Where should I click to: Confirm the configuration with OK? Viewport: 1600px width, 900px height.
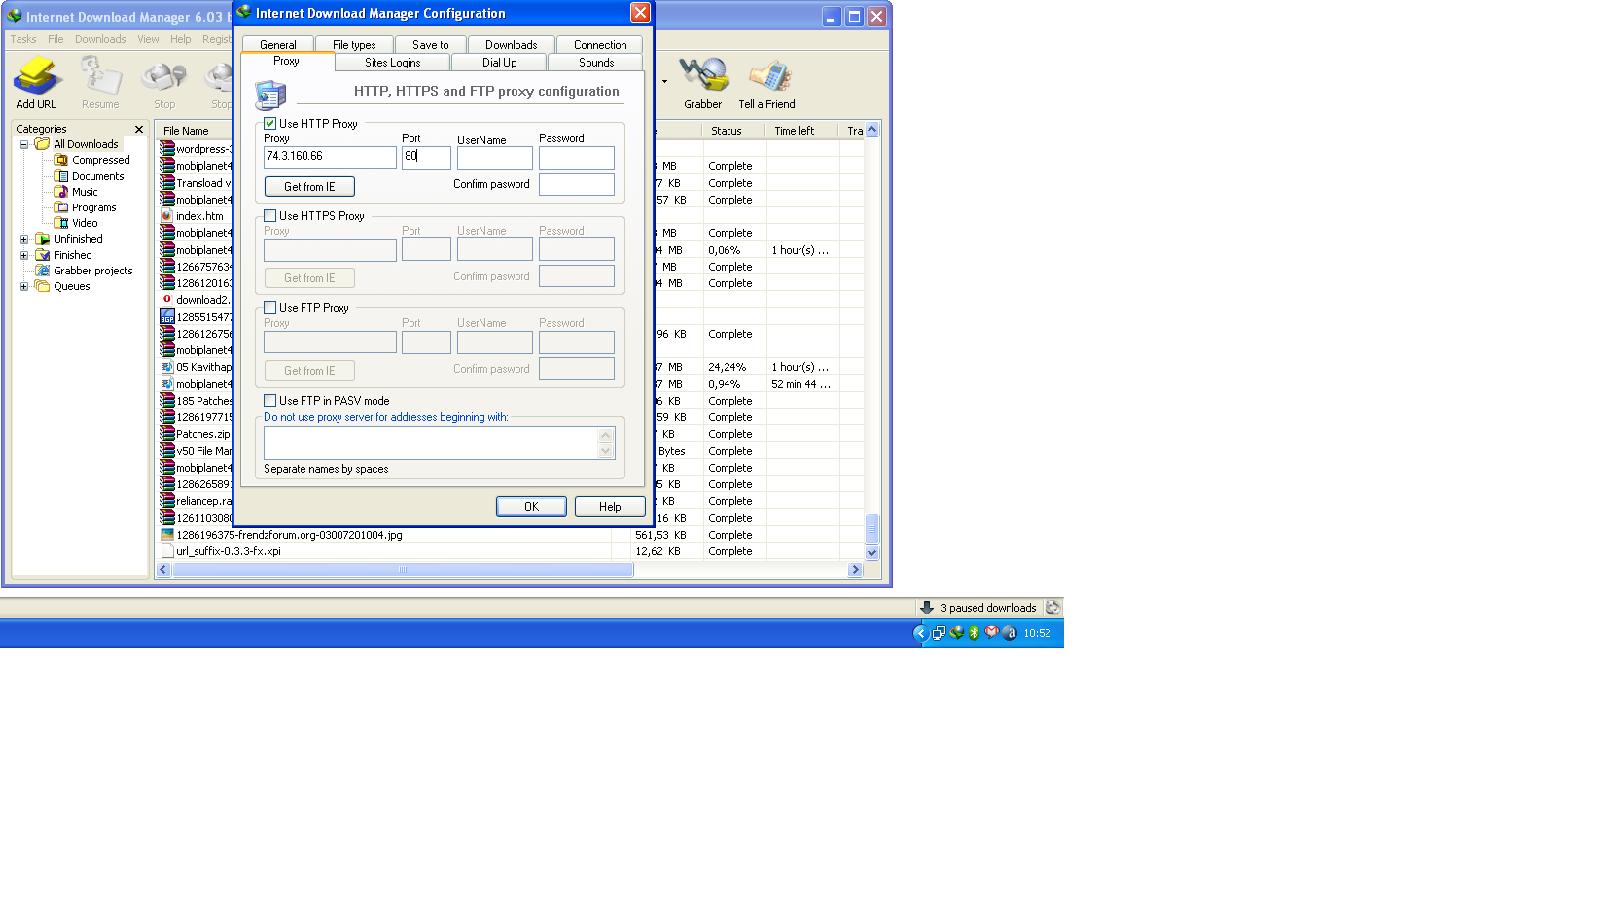tap(531, 507)
